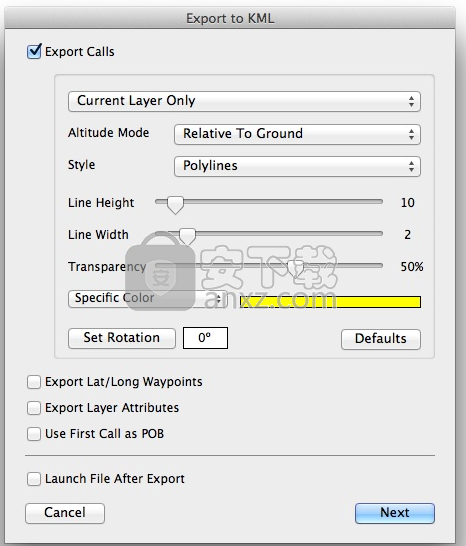466x546 pixels.
Task: Uncheck the Export Calls checkbox
Action: pos(34,52)
